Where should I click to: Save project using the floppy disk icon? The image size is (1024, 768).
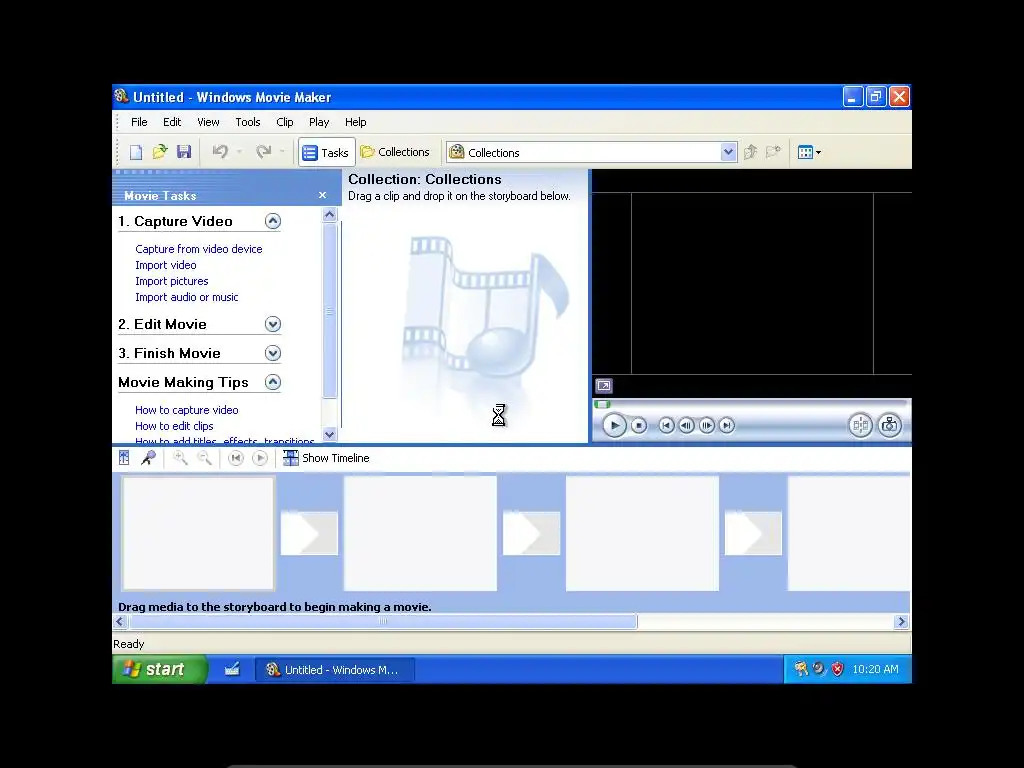point(184,152)
